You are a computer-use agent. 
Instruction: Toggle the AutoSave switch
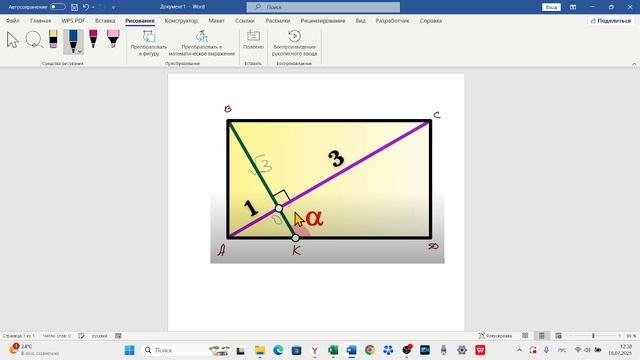58,7
